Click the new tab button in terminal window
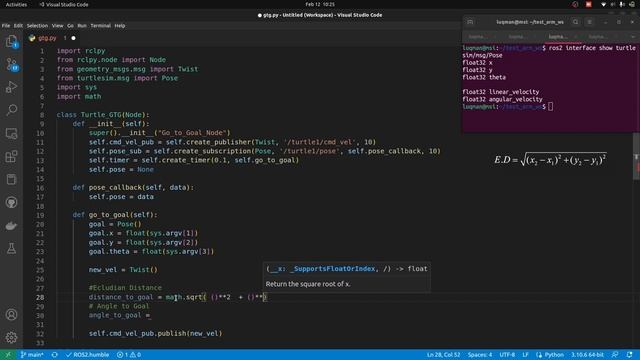 (470, 22)
